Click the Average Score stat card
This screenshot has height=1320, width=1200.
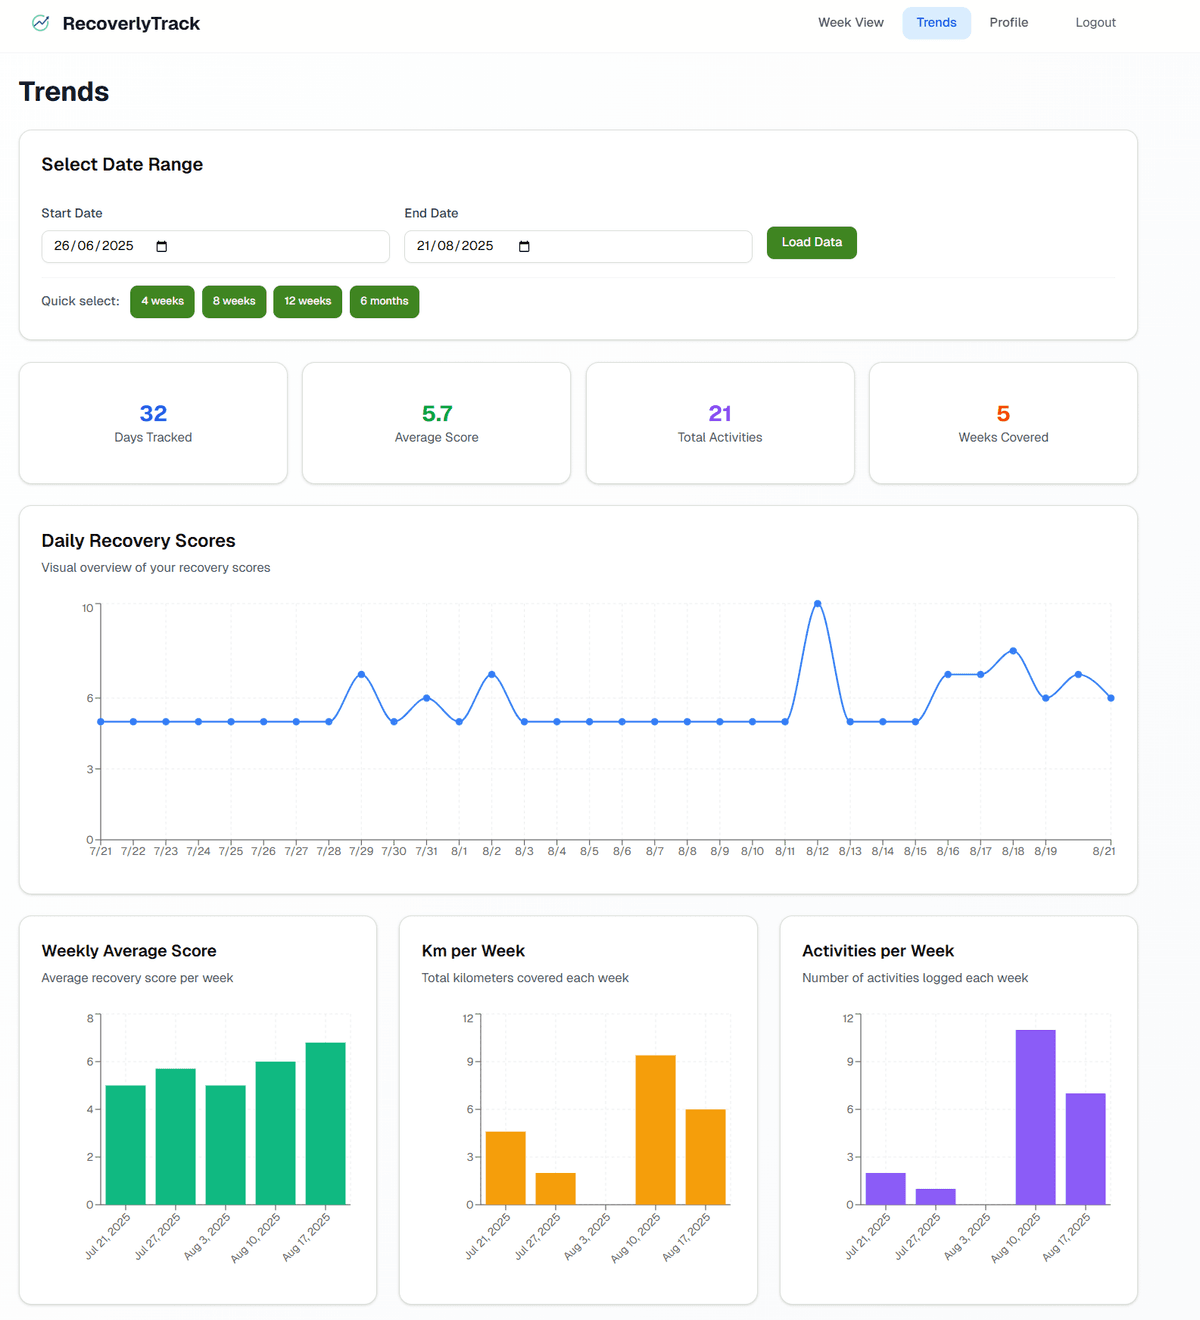(436, 423)
